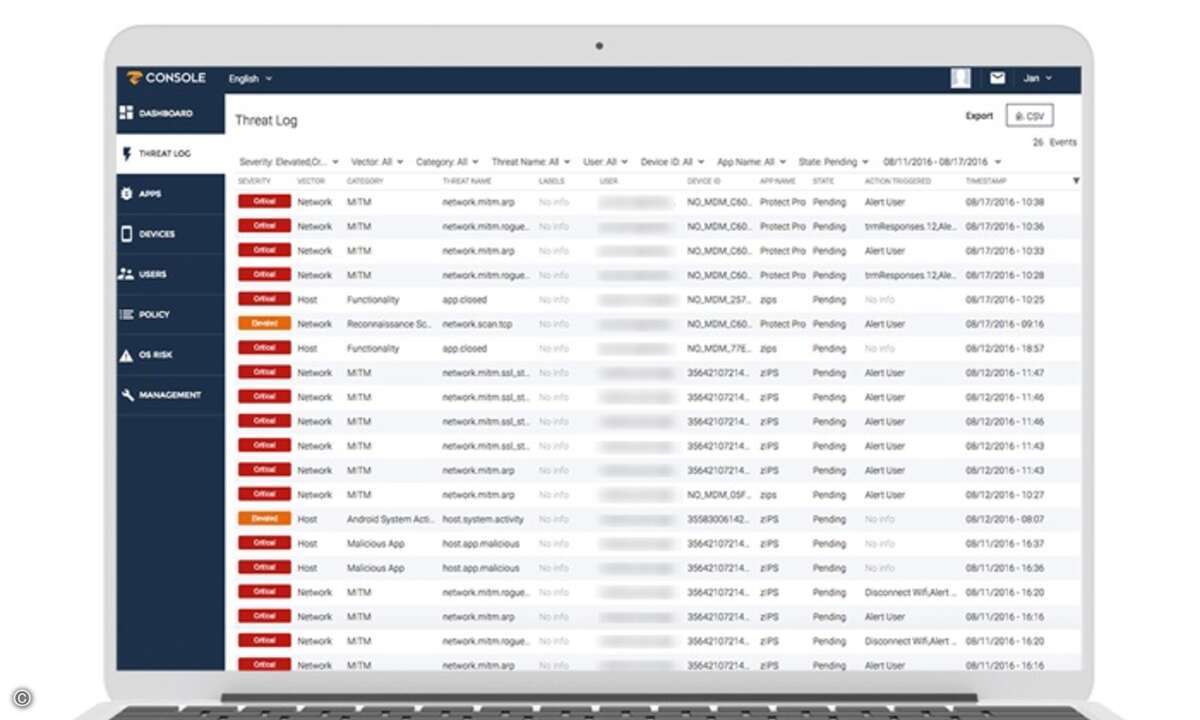Sort by the LABELS column header
1200x720 pixels.
552,181
